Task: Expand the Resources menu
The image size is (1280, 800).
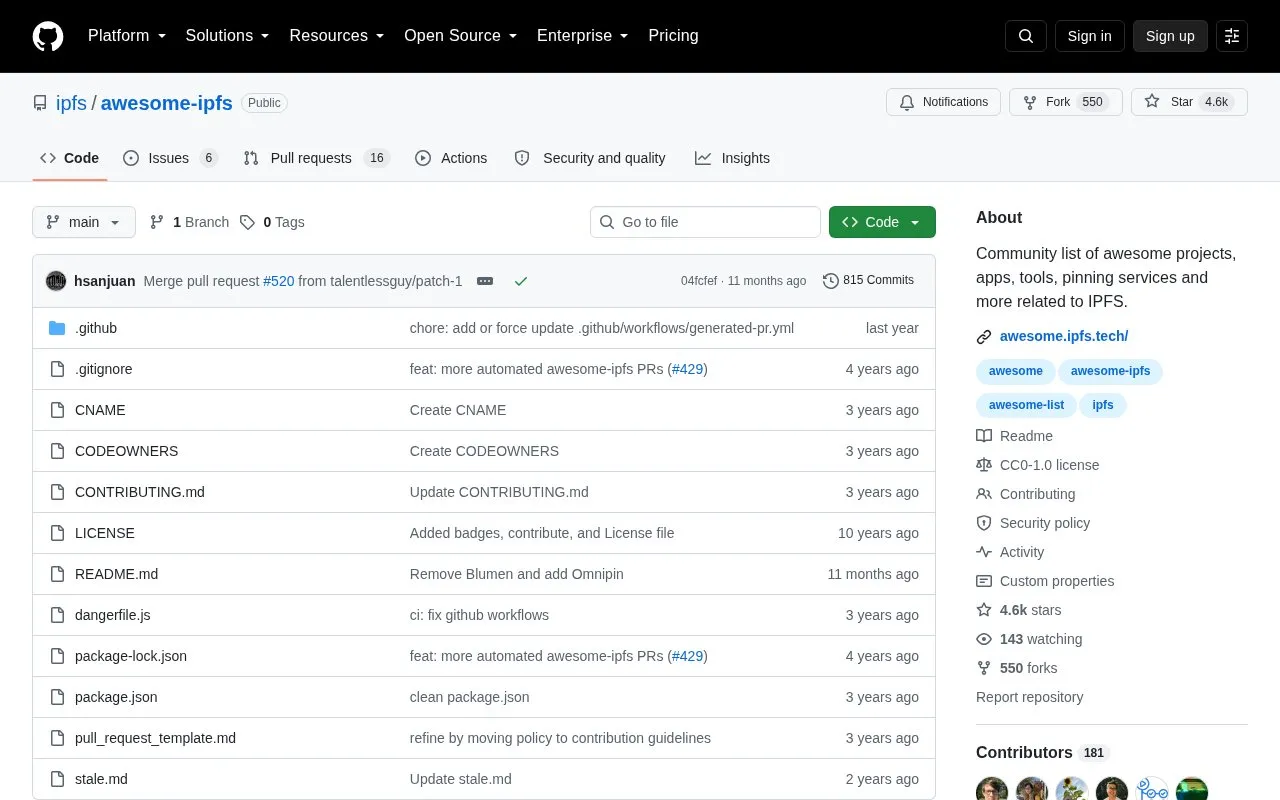Action: (337, 36)
